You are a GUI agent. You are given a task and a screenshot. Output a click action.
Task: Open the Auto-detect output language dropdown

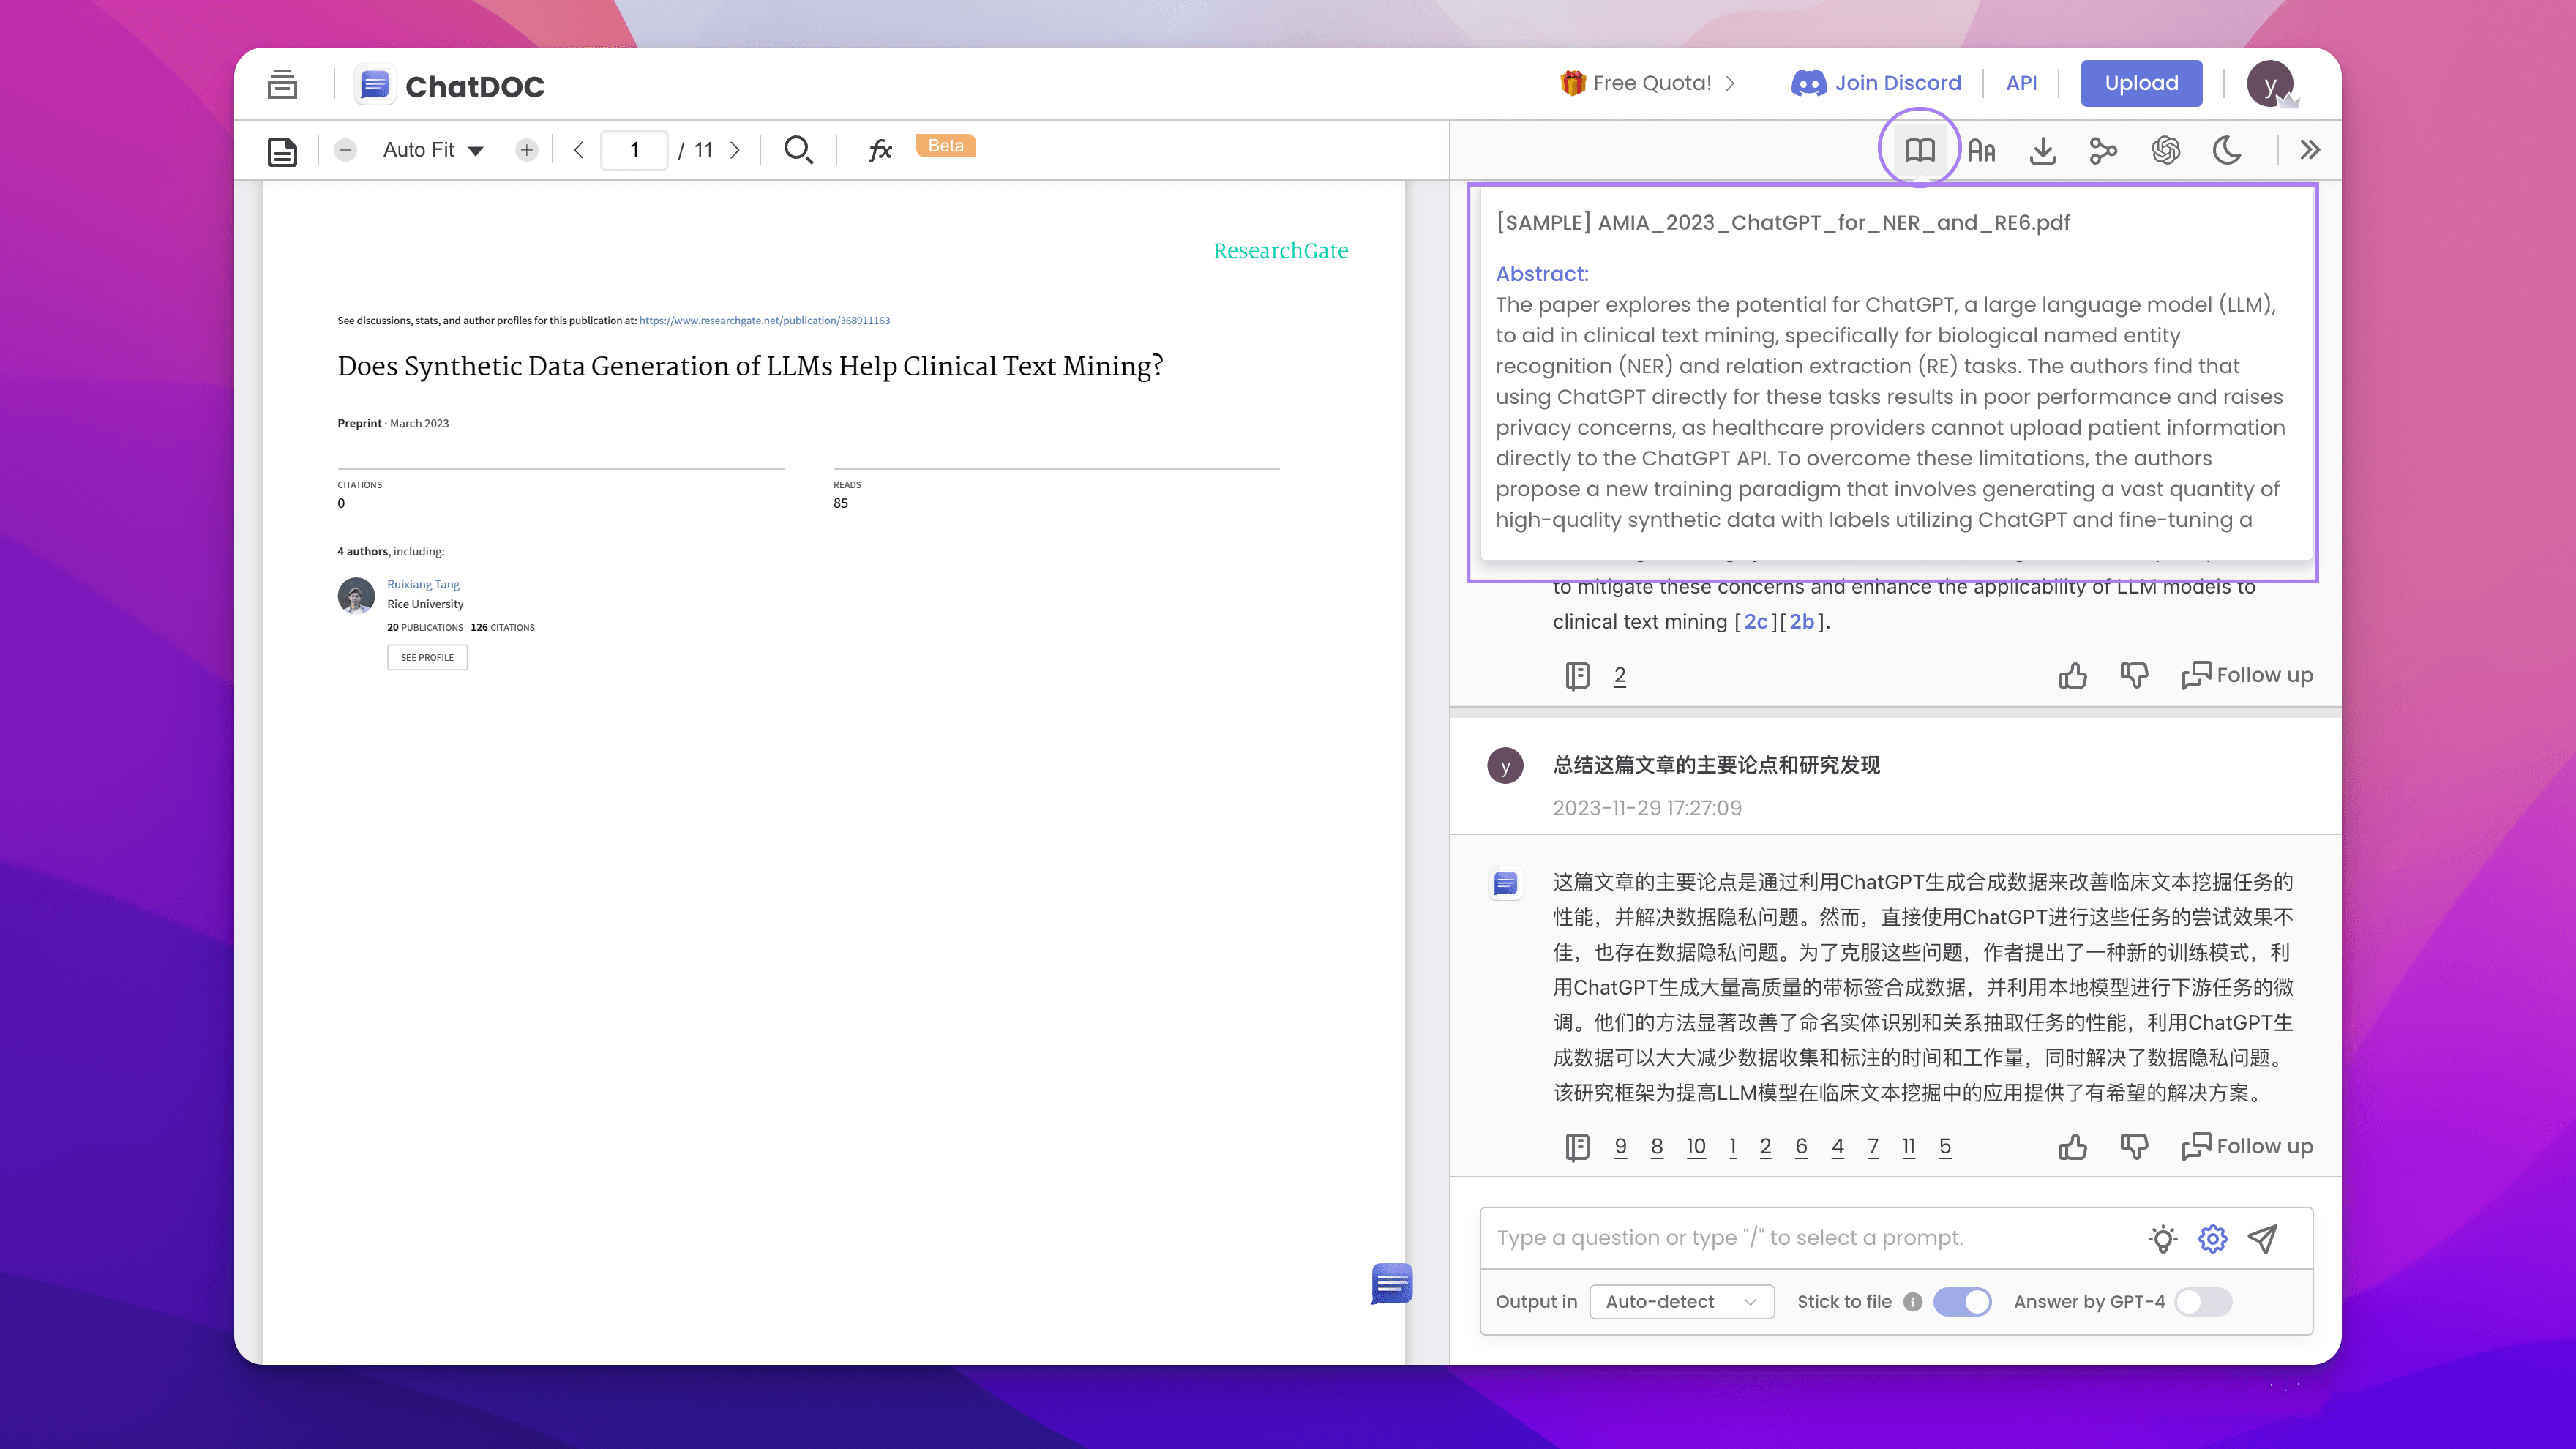[1681, 1301]
